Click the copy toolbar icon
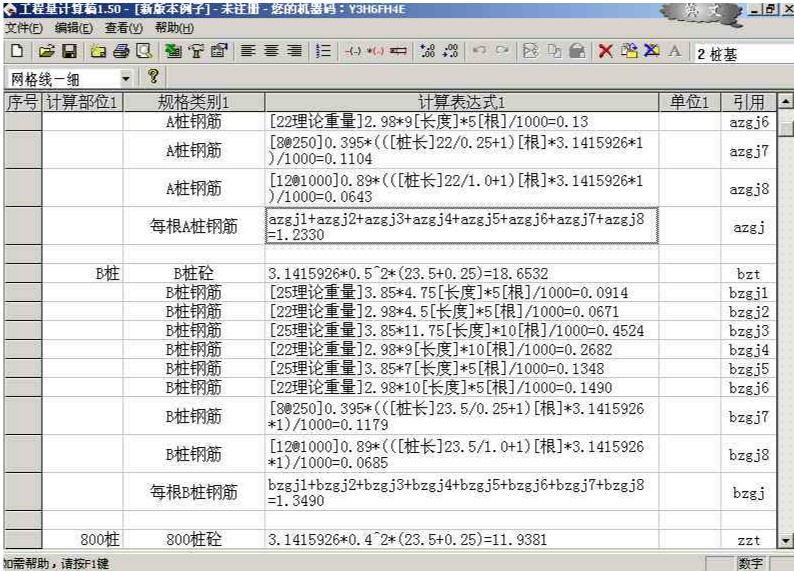This screenshot has height=571, width=794. click(x=554, y=51)
